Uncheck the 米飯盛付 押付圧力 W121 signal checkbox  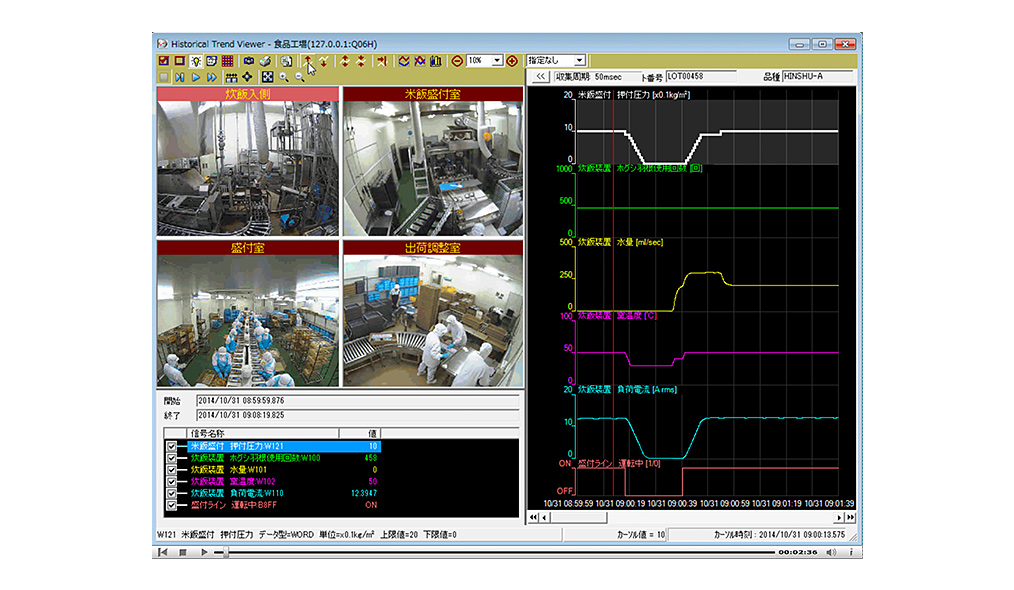click(172, 447)
